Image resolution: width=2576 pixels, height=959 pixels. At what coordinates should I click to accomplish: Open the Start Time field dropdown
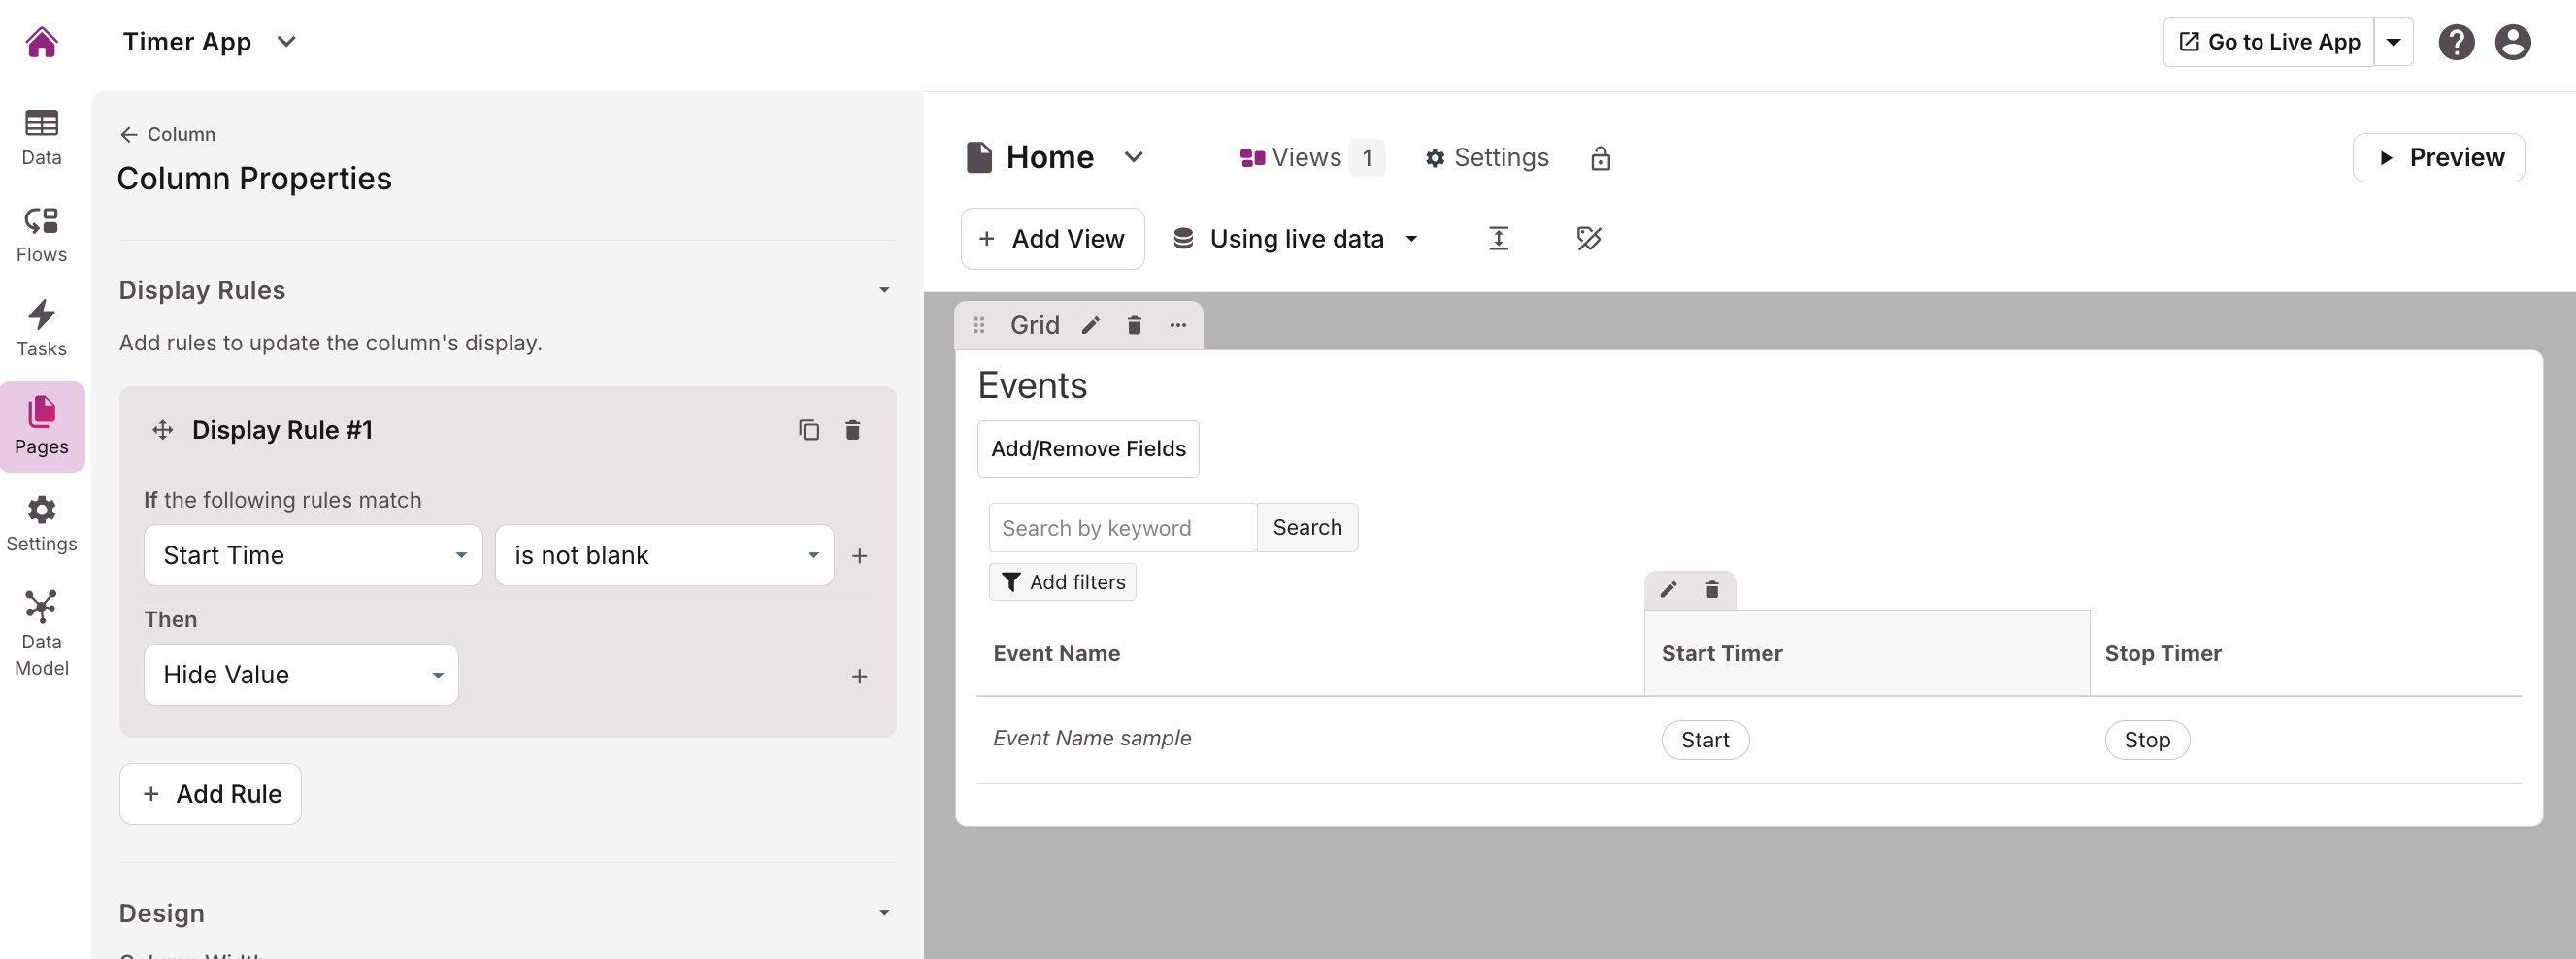point(313,555)
